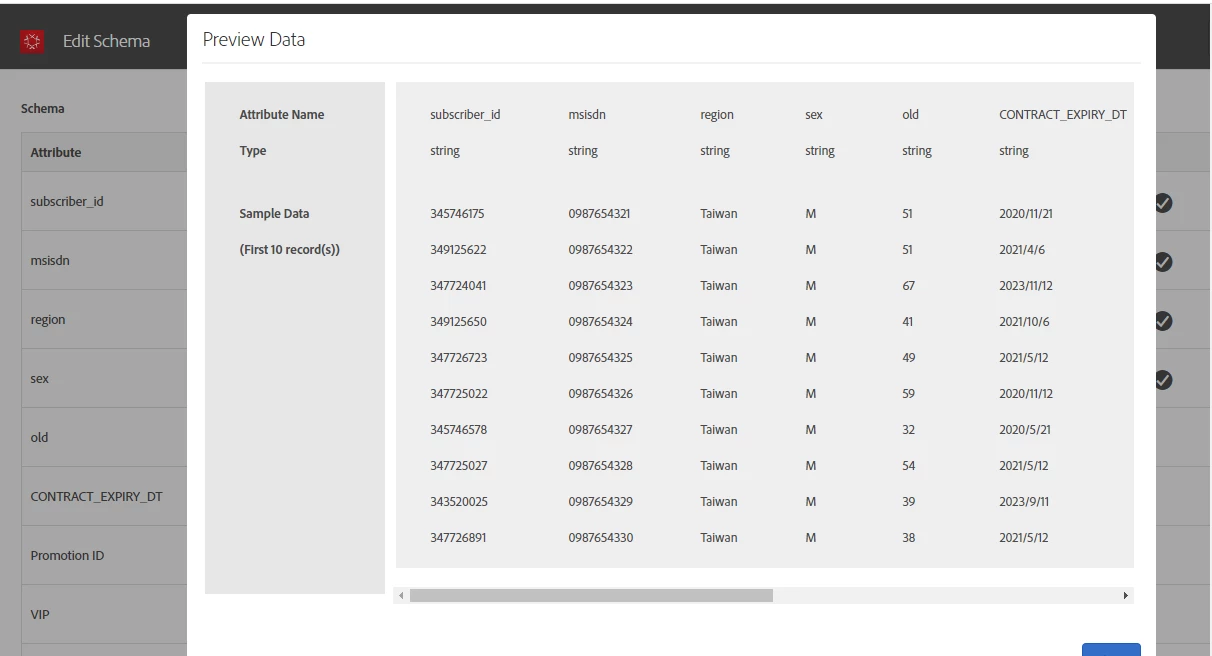Click age value 41 in old column
The width and height of the screenshot is (1212, 656).
[907, 322]
